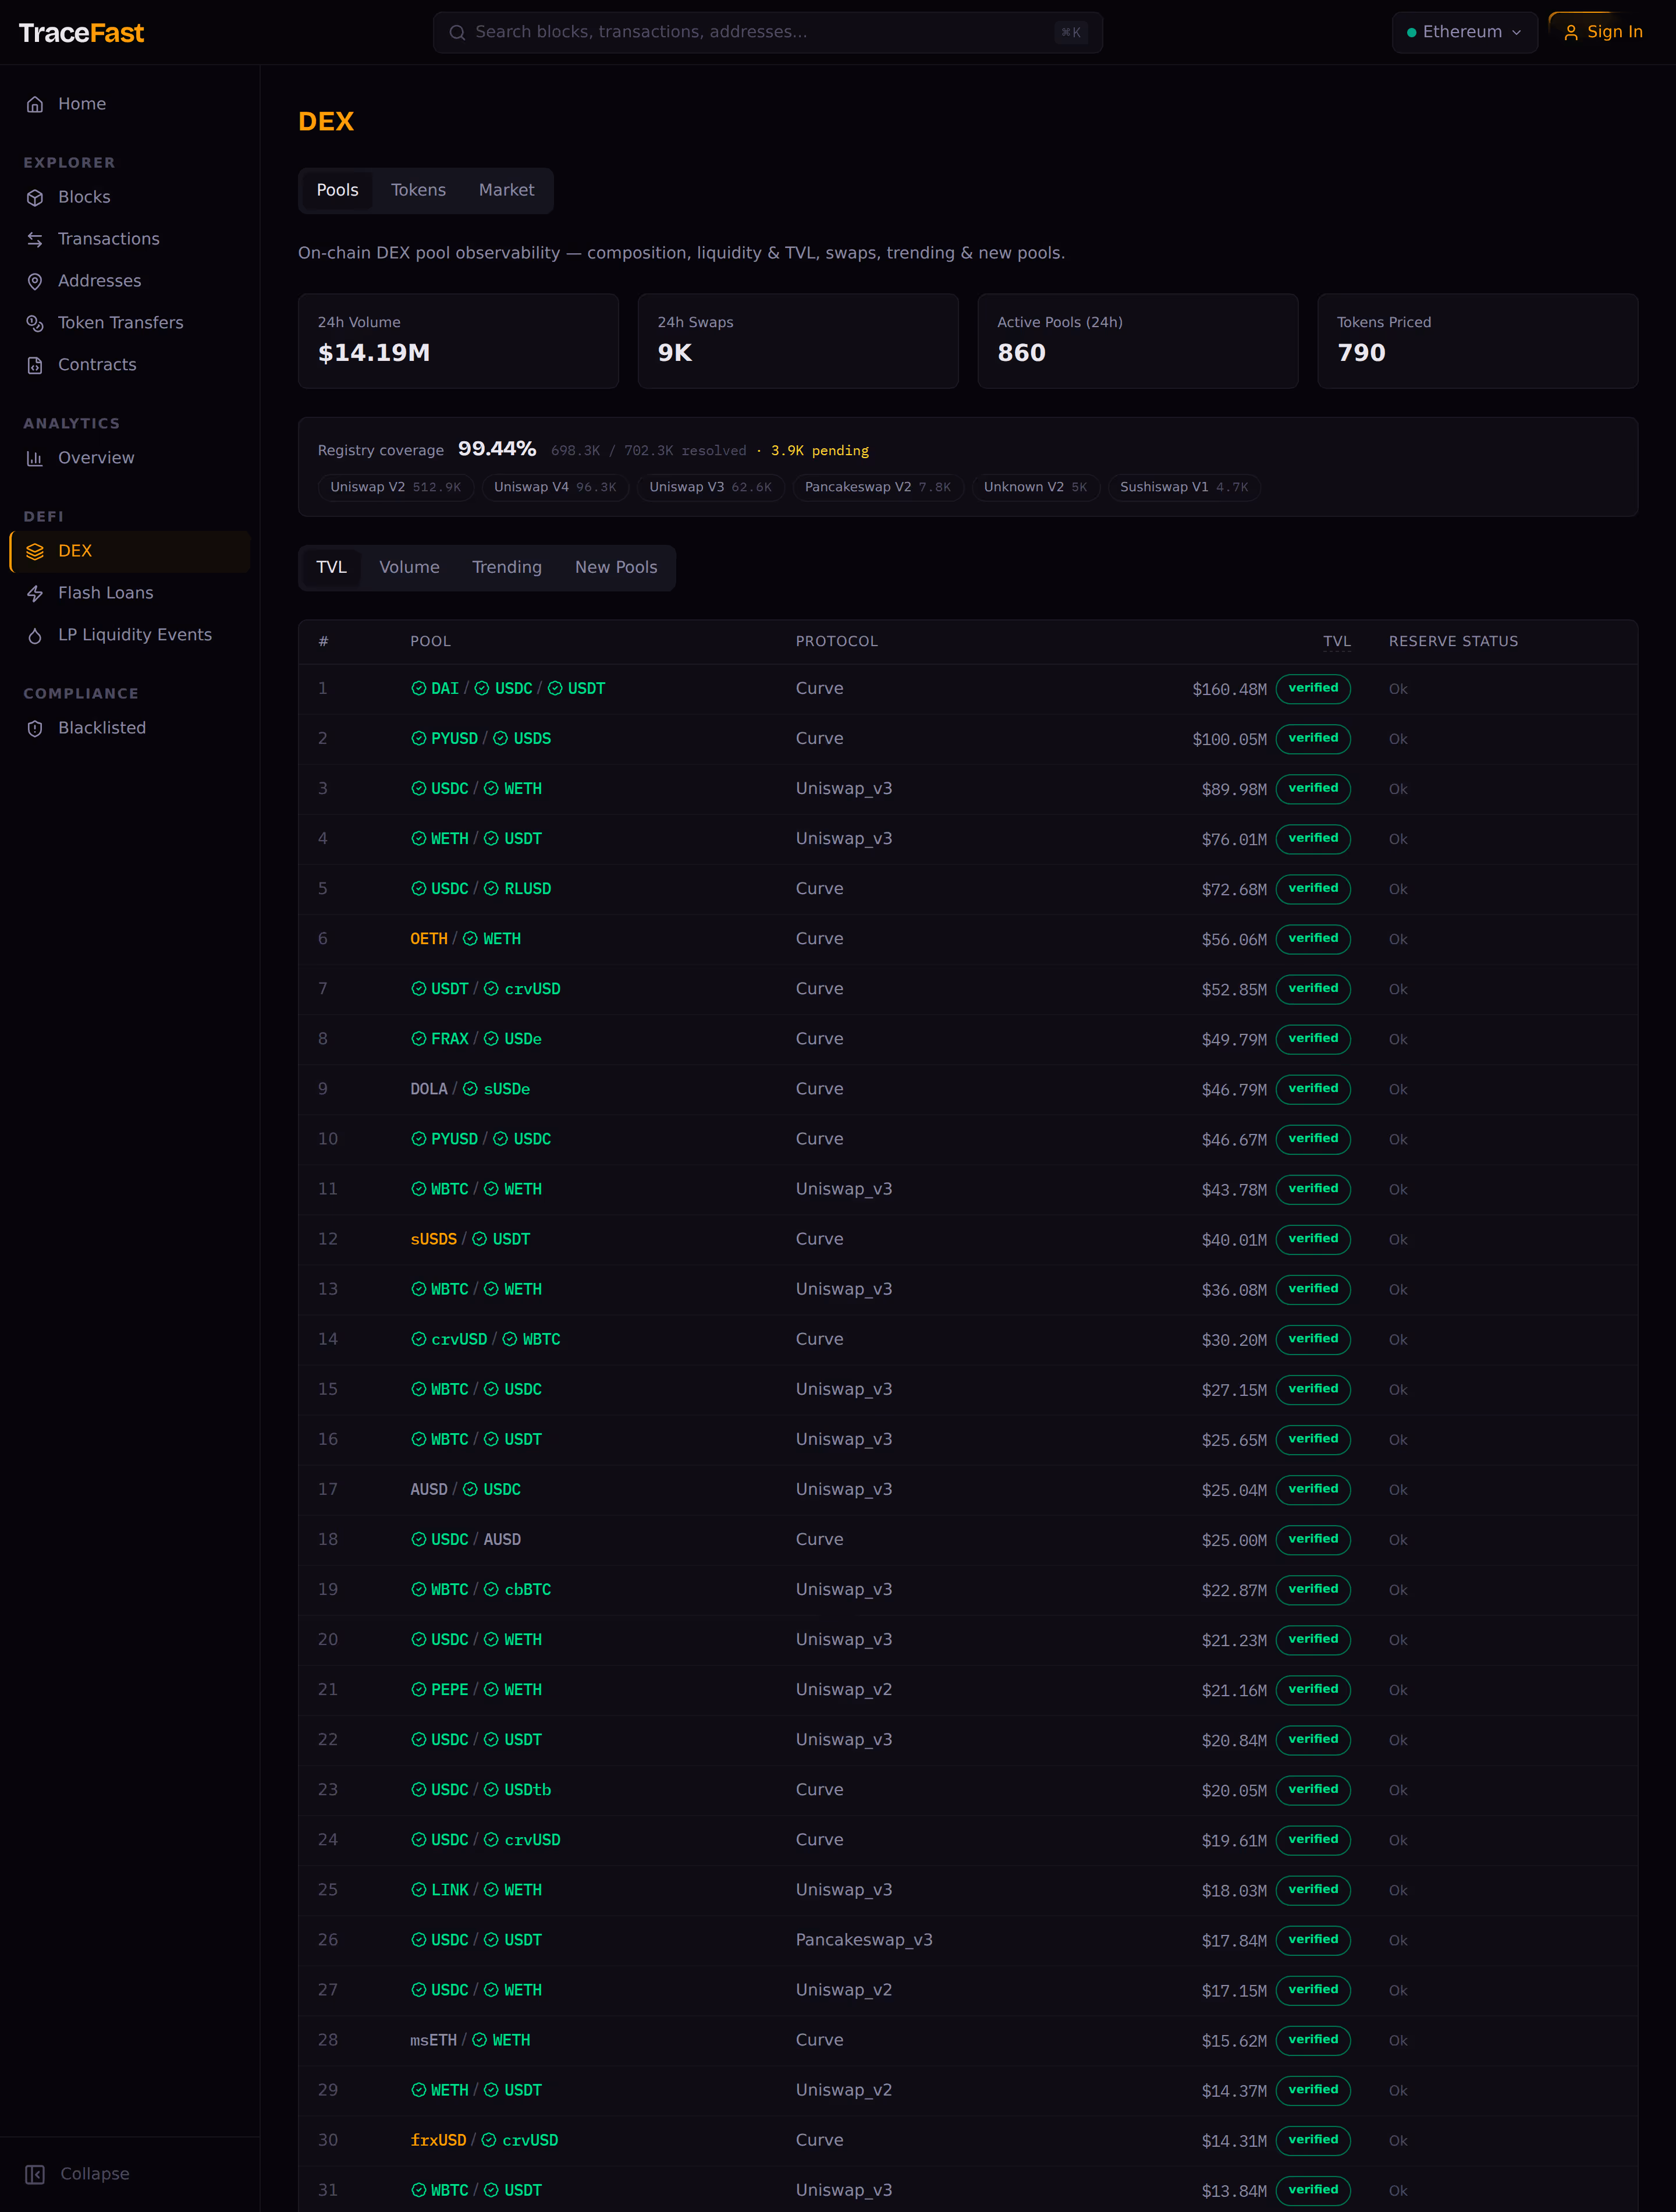Click the DEX layers icon
The height and width of the screenshot is (2212, 1676).
coord(35,552)
